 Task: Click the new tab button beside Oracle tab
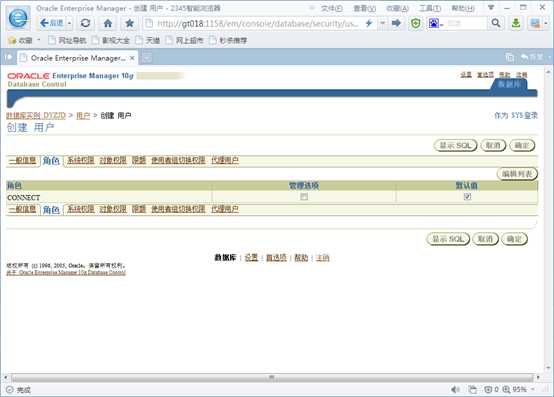click(x=147, y=57)
